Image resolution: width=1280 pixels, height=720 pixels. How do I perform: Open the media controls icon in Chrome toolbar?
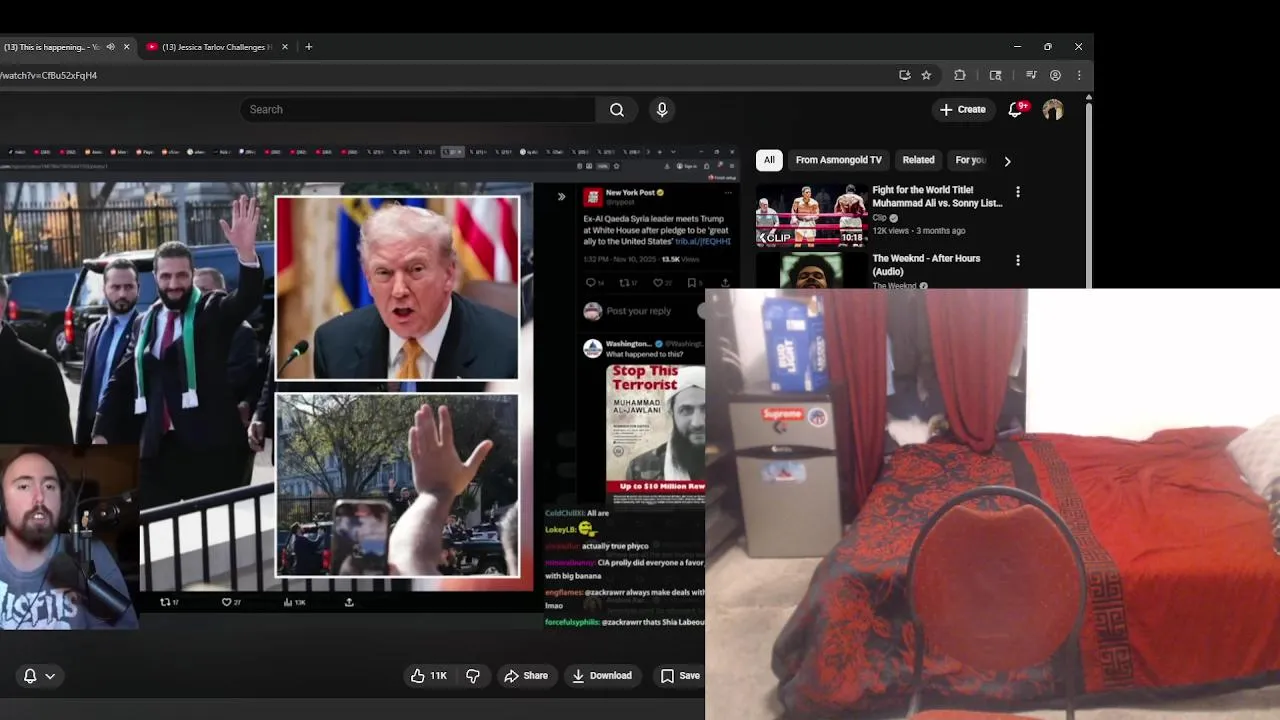pos(1031,75)
